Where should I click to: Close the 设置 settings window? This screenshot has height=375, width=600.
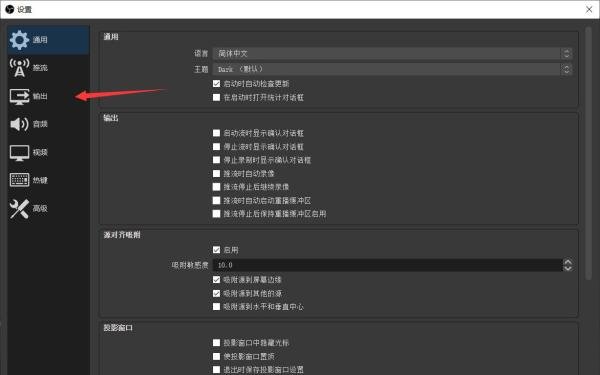click(589, 10)
